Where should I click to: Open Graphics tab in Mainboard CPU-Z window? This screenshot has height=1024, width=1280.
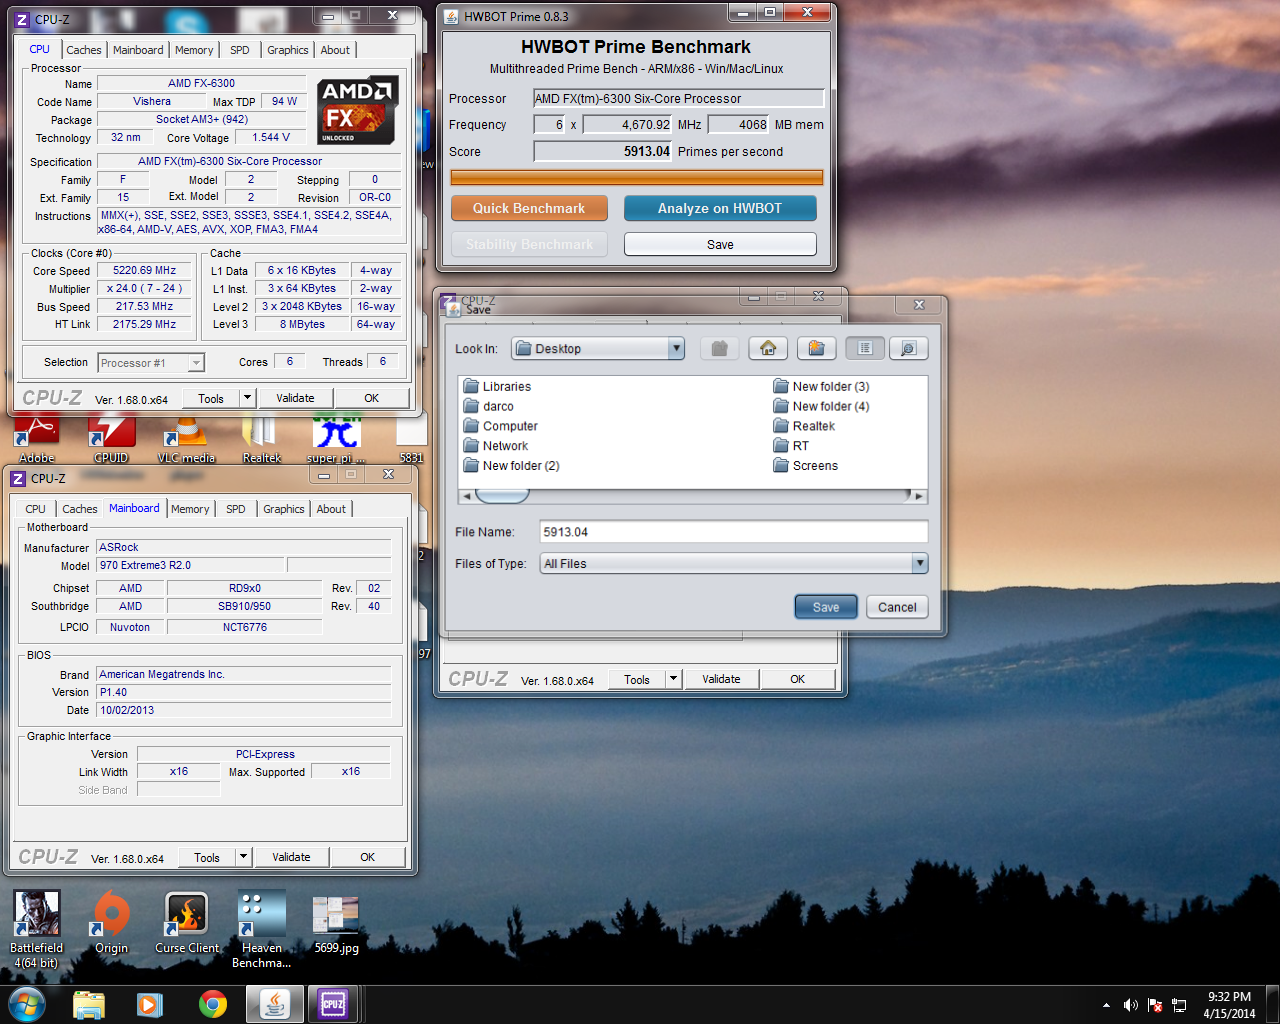pos(284,509)
